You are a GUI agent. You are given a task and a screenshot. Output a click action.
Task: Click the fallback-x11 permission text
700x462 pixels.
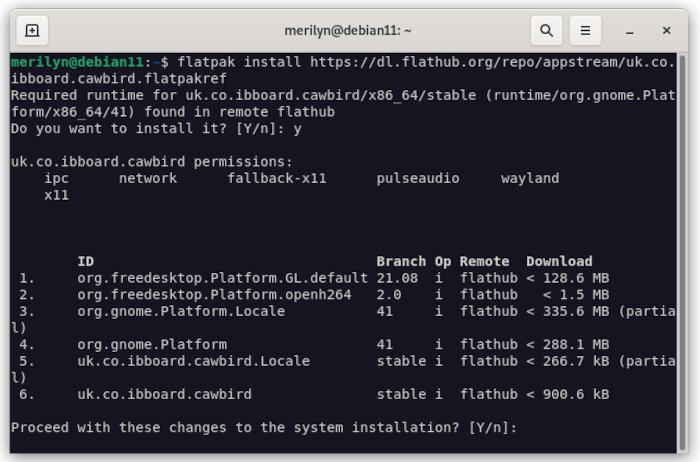pyautogui.click(x=277, y=179)
